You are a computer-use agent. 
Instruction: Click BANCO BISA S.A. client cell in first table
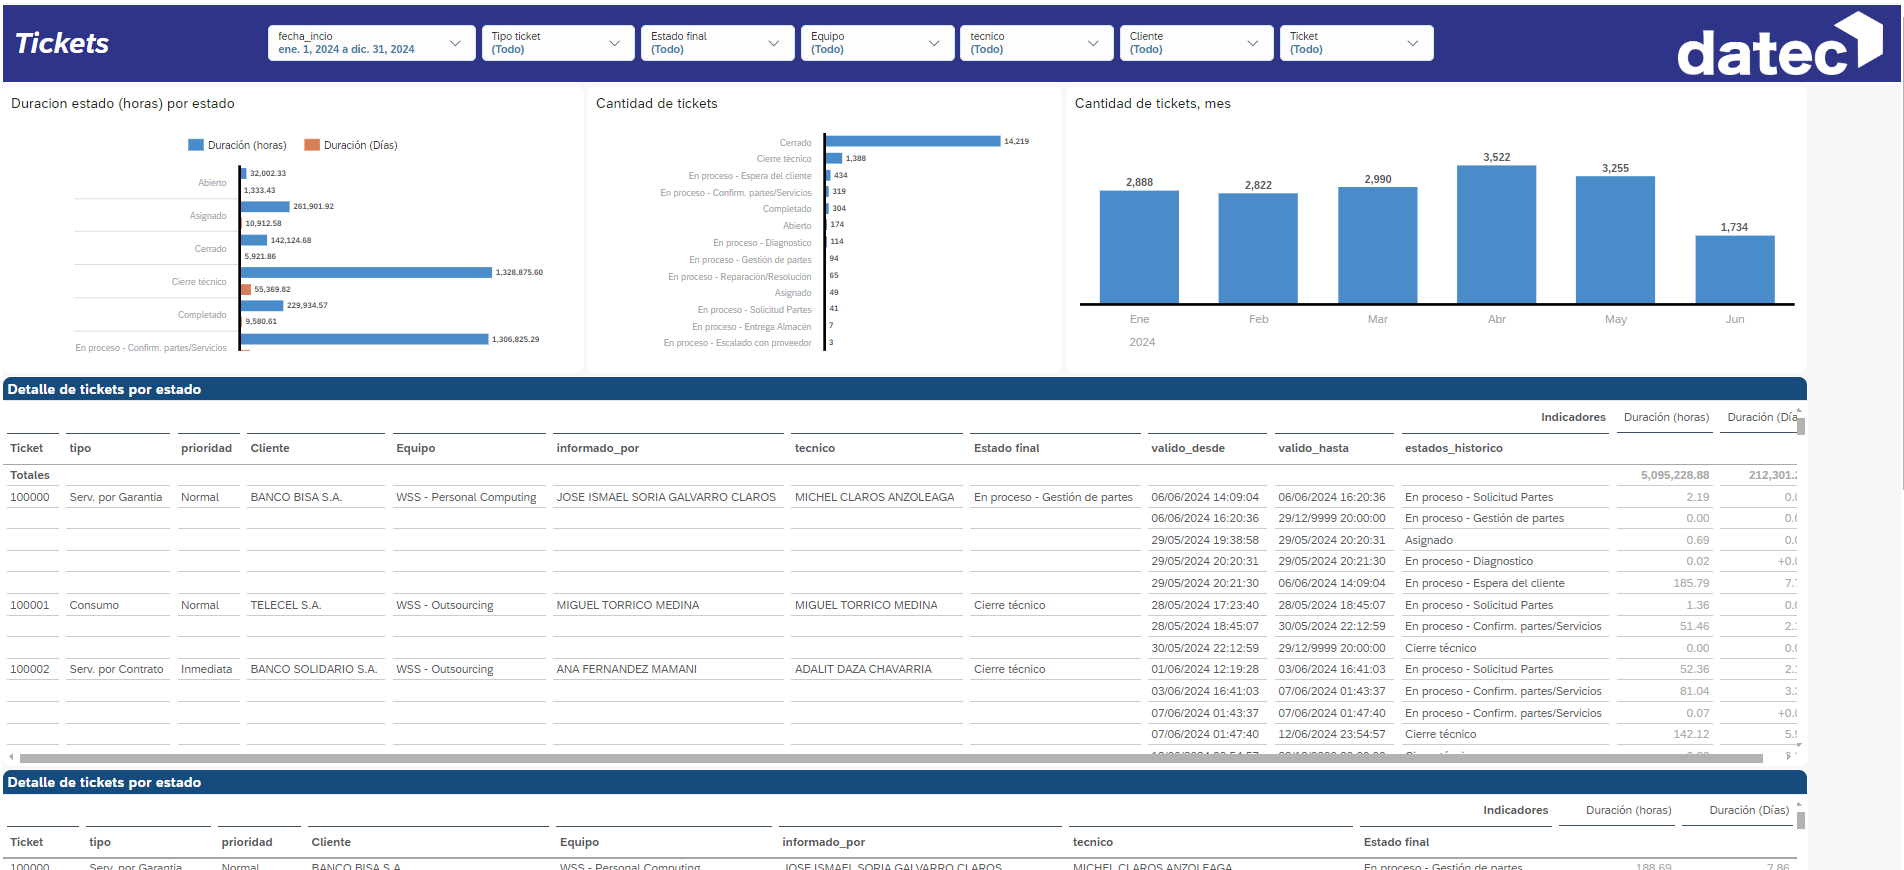tap(296, 497)
